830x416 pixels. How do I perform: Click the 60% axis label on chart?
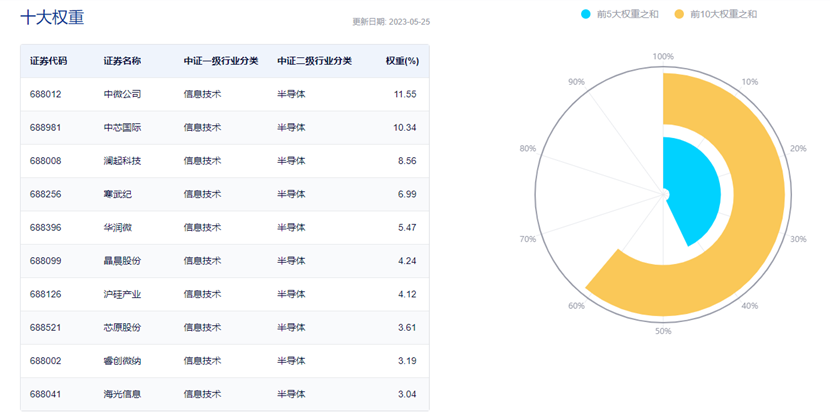point(576,306)
